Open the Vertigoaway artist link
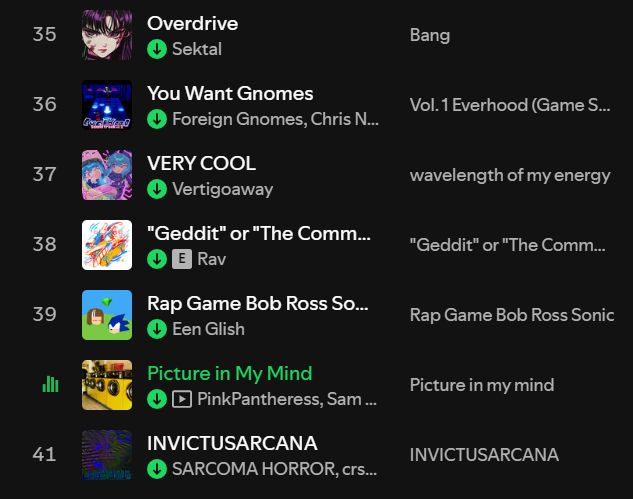The height and width of the screenshot is (499, 633). pos(222,189)
